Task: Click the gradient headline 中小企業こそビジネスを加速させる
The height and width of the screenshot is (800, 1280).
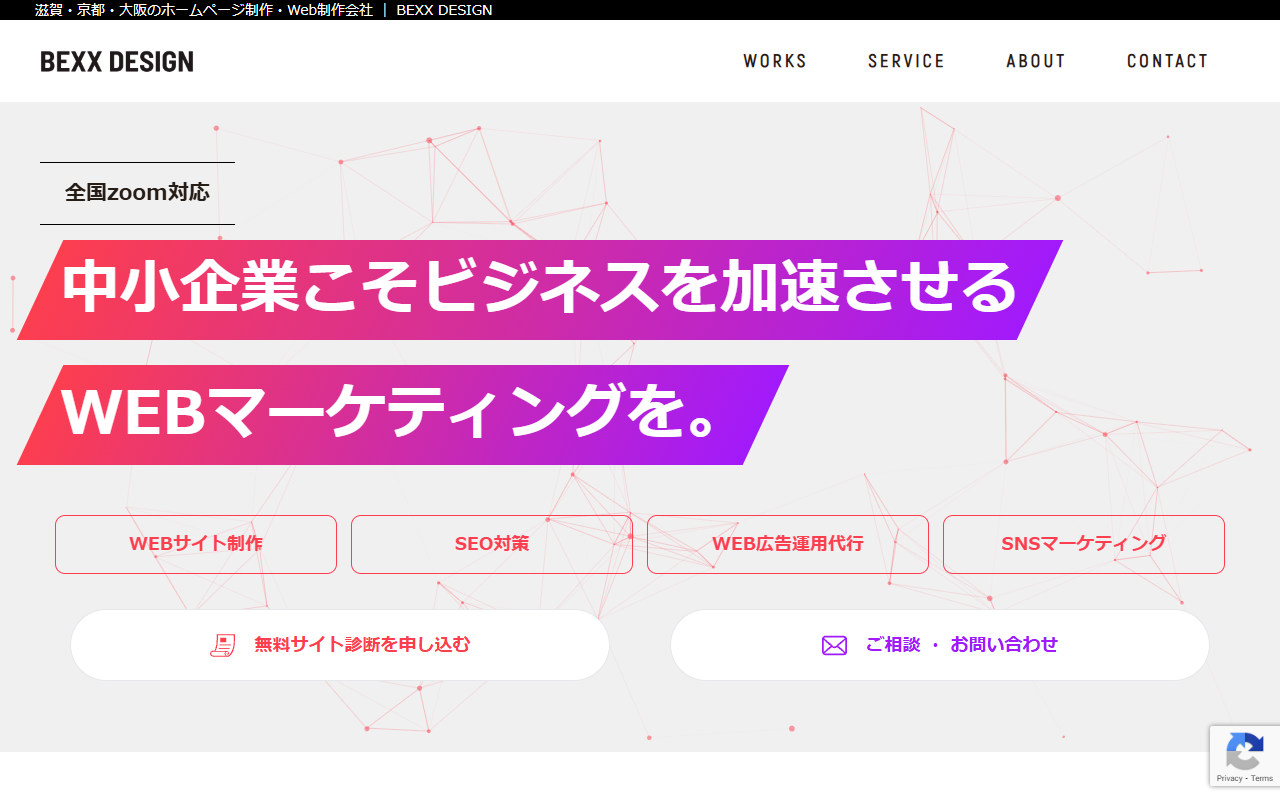Action: pos(538,289)
